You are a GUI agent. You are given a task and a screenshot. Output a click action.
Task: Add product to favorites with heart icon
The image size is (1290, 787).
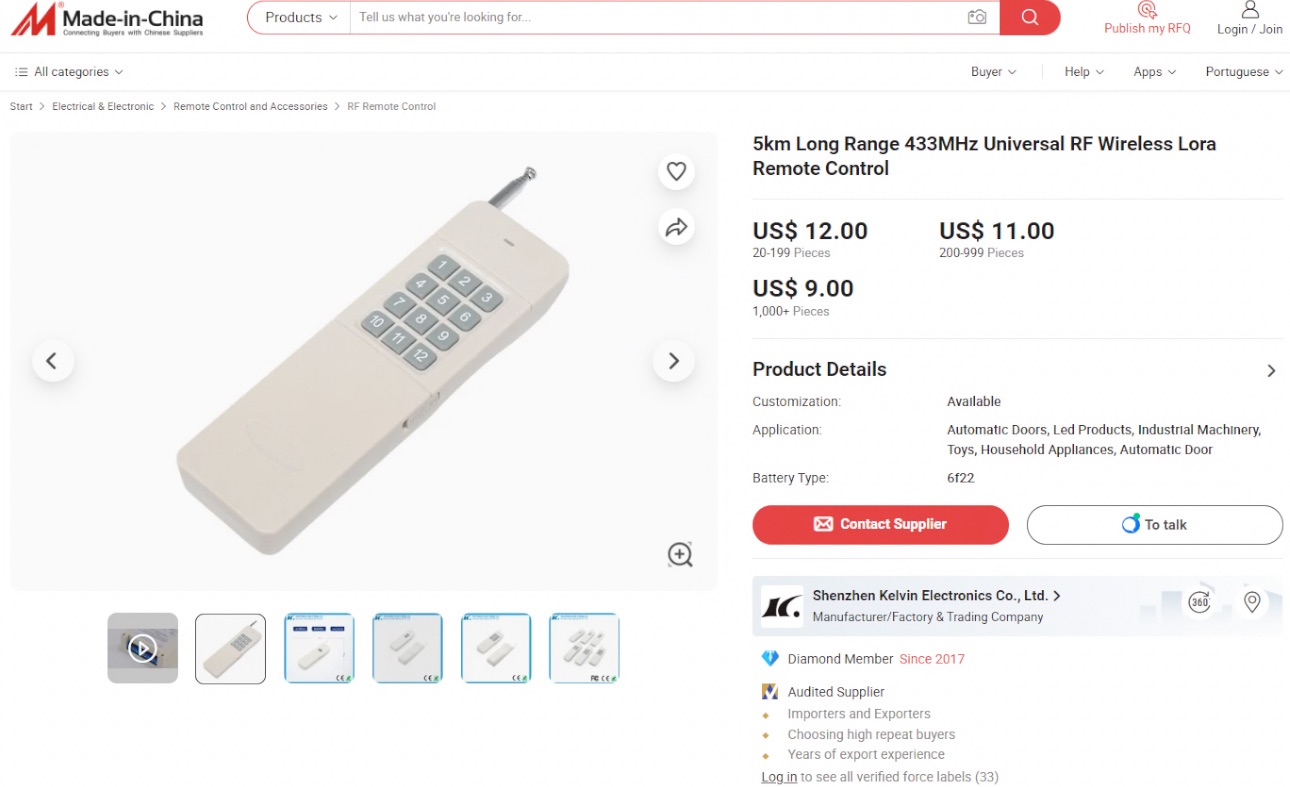tap(676, 171)
